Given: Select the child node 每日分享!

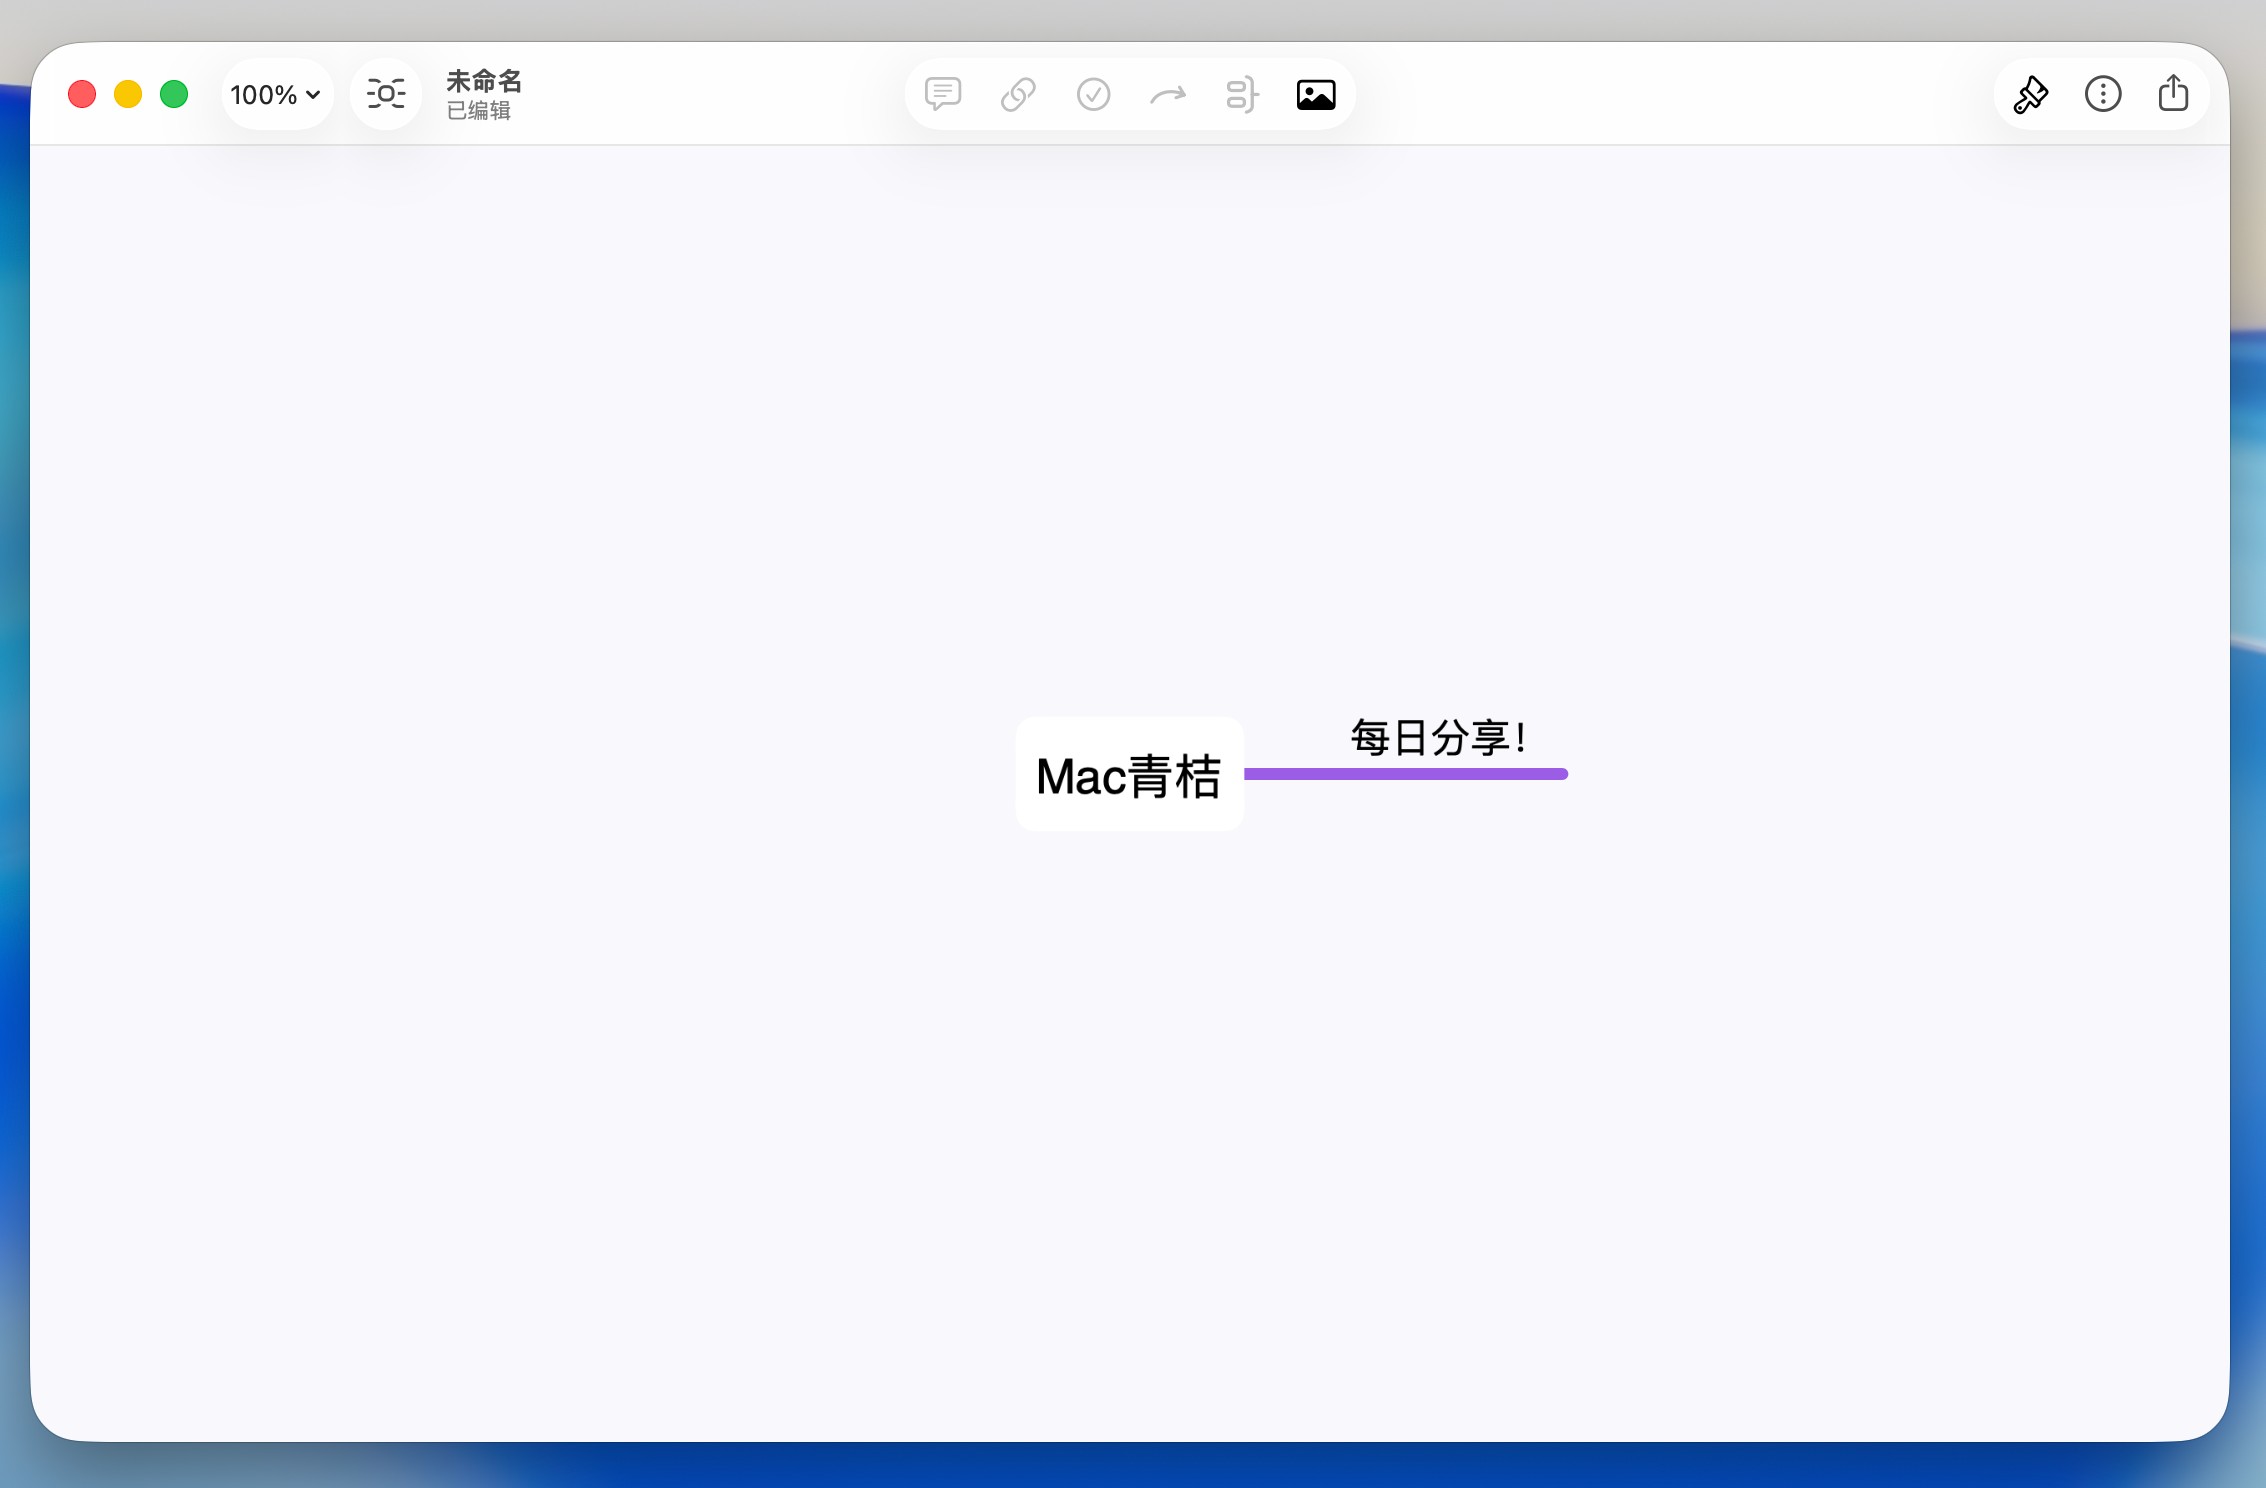Looking at the screenshot, I should 1437,738.
